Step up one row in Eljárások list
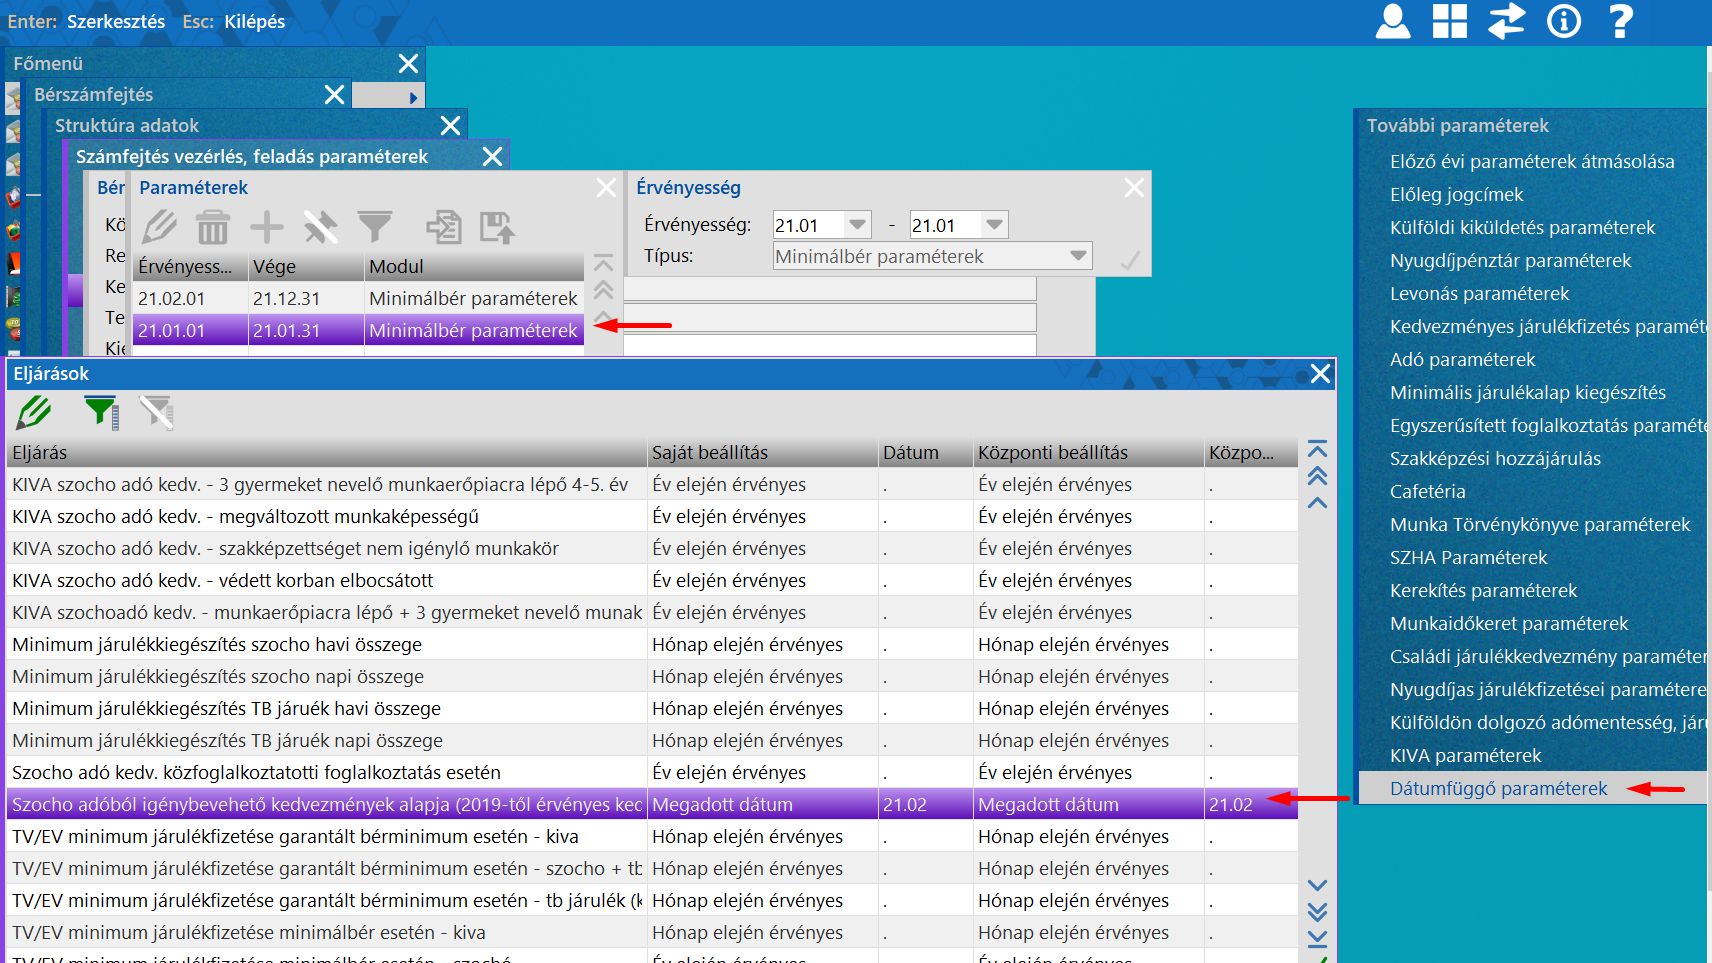The image size is (1712, 963). [1318, 502]
